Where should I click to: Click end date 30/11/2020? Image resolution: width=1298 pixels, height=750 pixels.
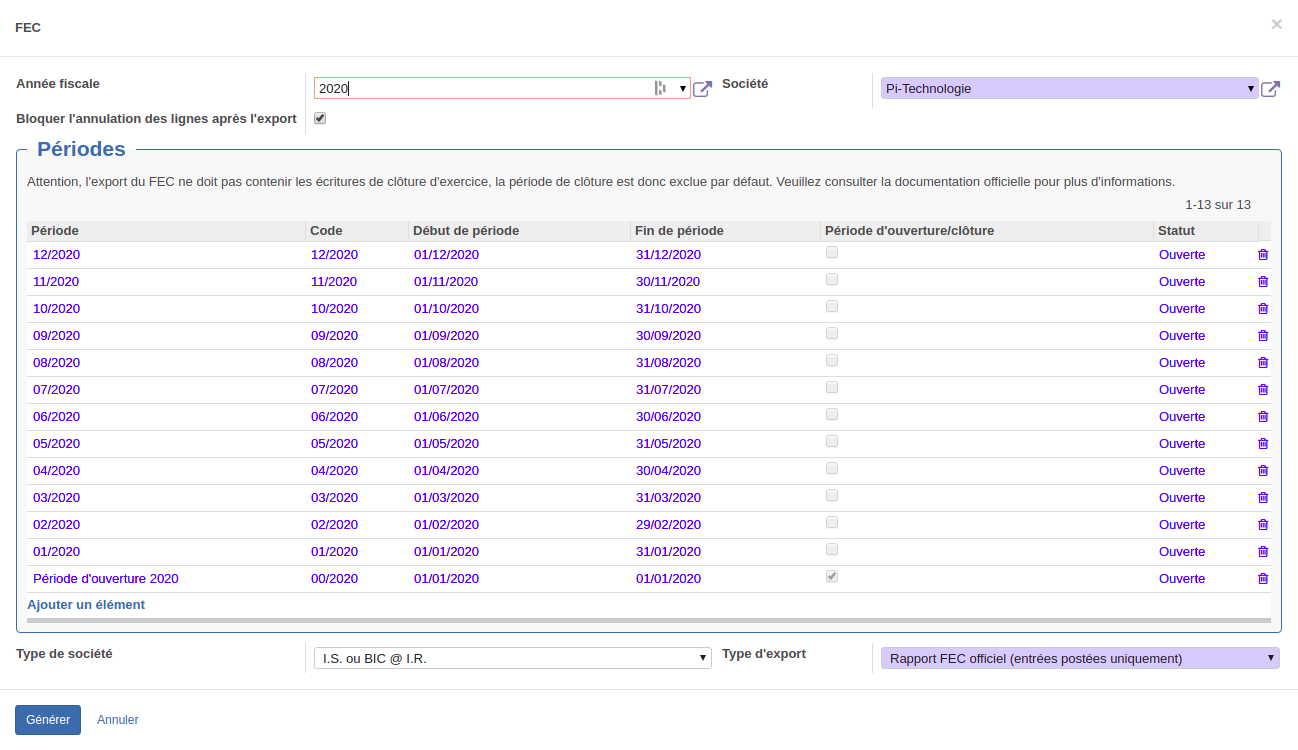tap(668, 282)
